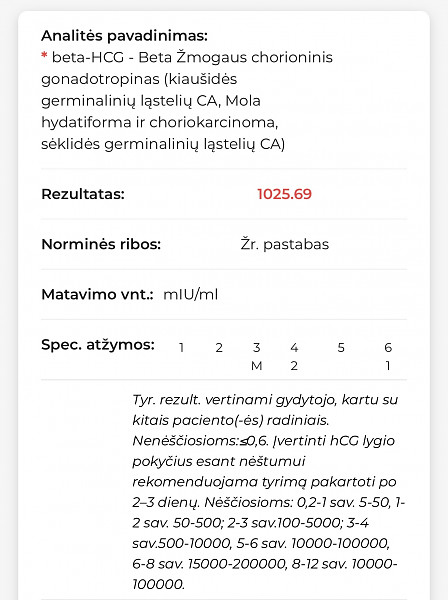This screenshot has height=600, width=448.
Task: Click the 'hydatiforma ir choriokarcinoma' description line
Action: click(160, 122)
